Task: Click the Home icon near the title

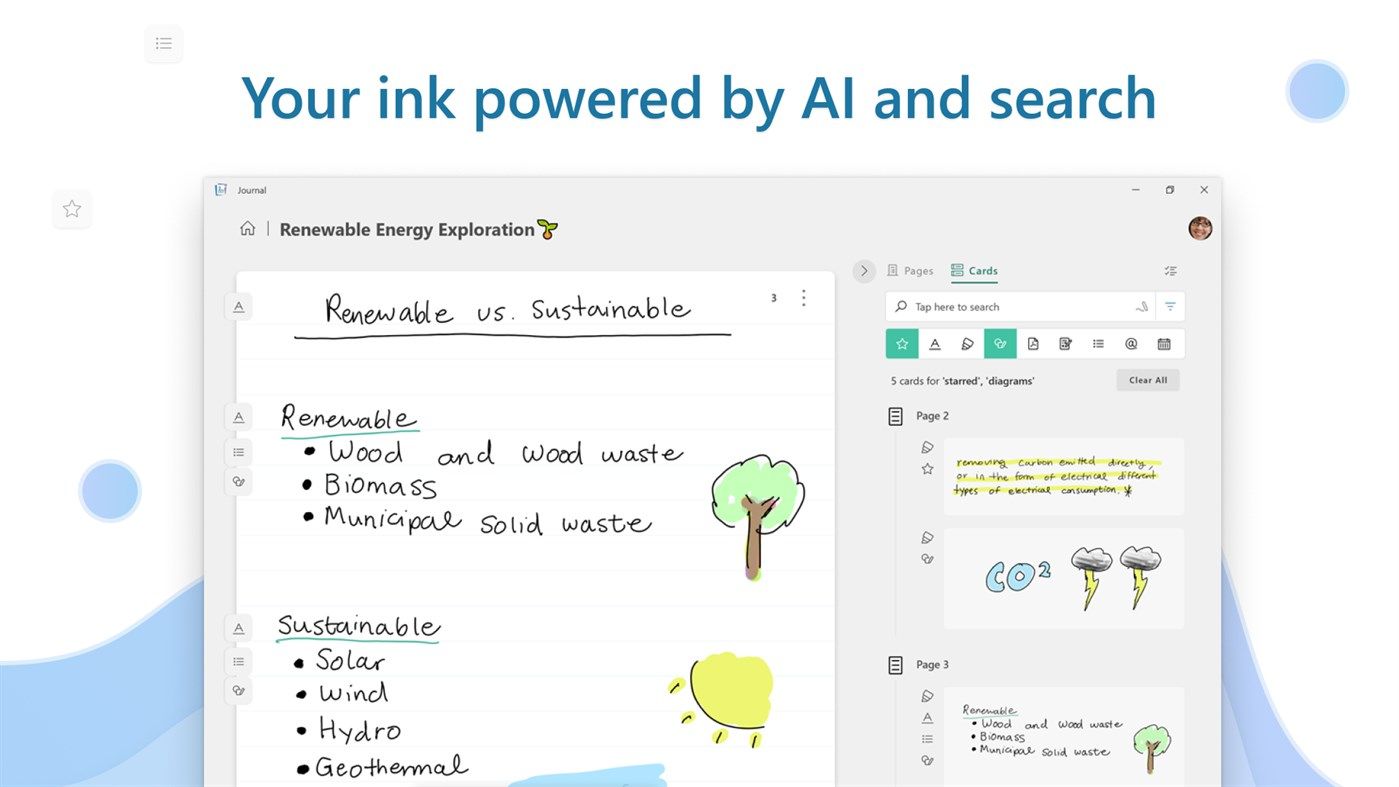Action: [x=247, y=228]
